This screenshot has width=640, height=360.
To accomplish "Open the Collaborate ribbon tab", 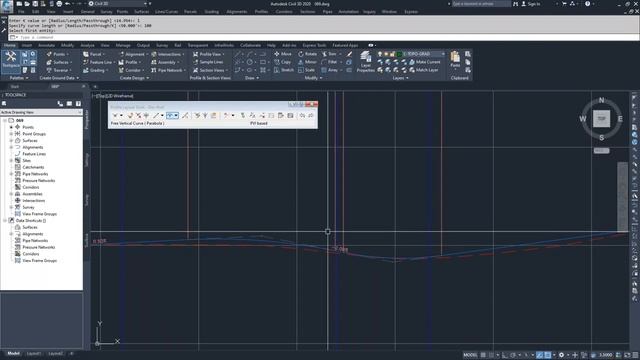I will (250, 45).
